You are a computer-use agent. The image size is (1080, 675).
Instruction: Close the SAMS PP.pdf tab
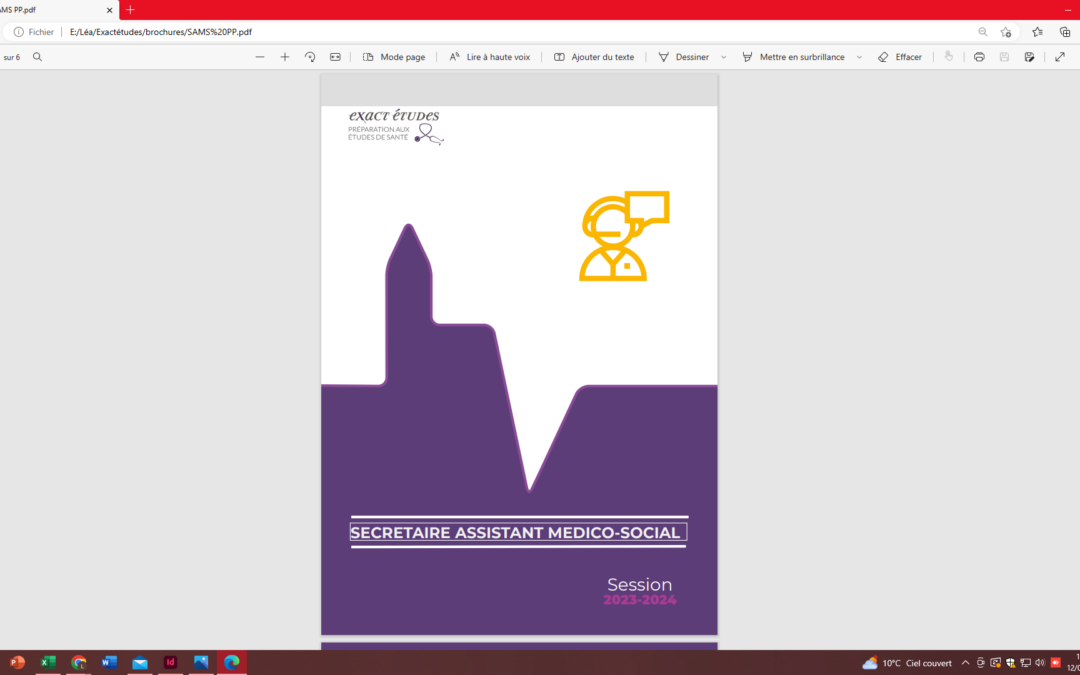tap(110, 10)
